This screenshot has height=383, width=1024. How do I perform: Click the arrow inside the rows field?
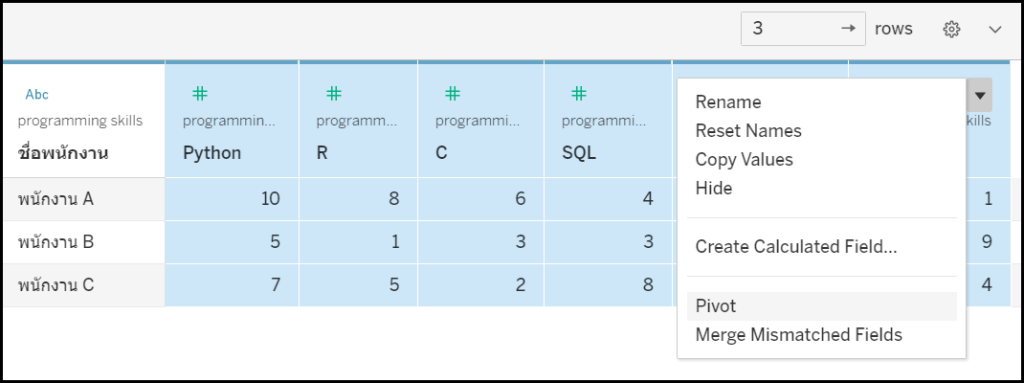click(x=848, y=29)
